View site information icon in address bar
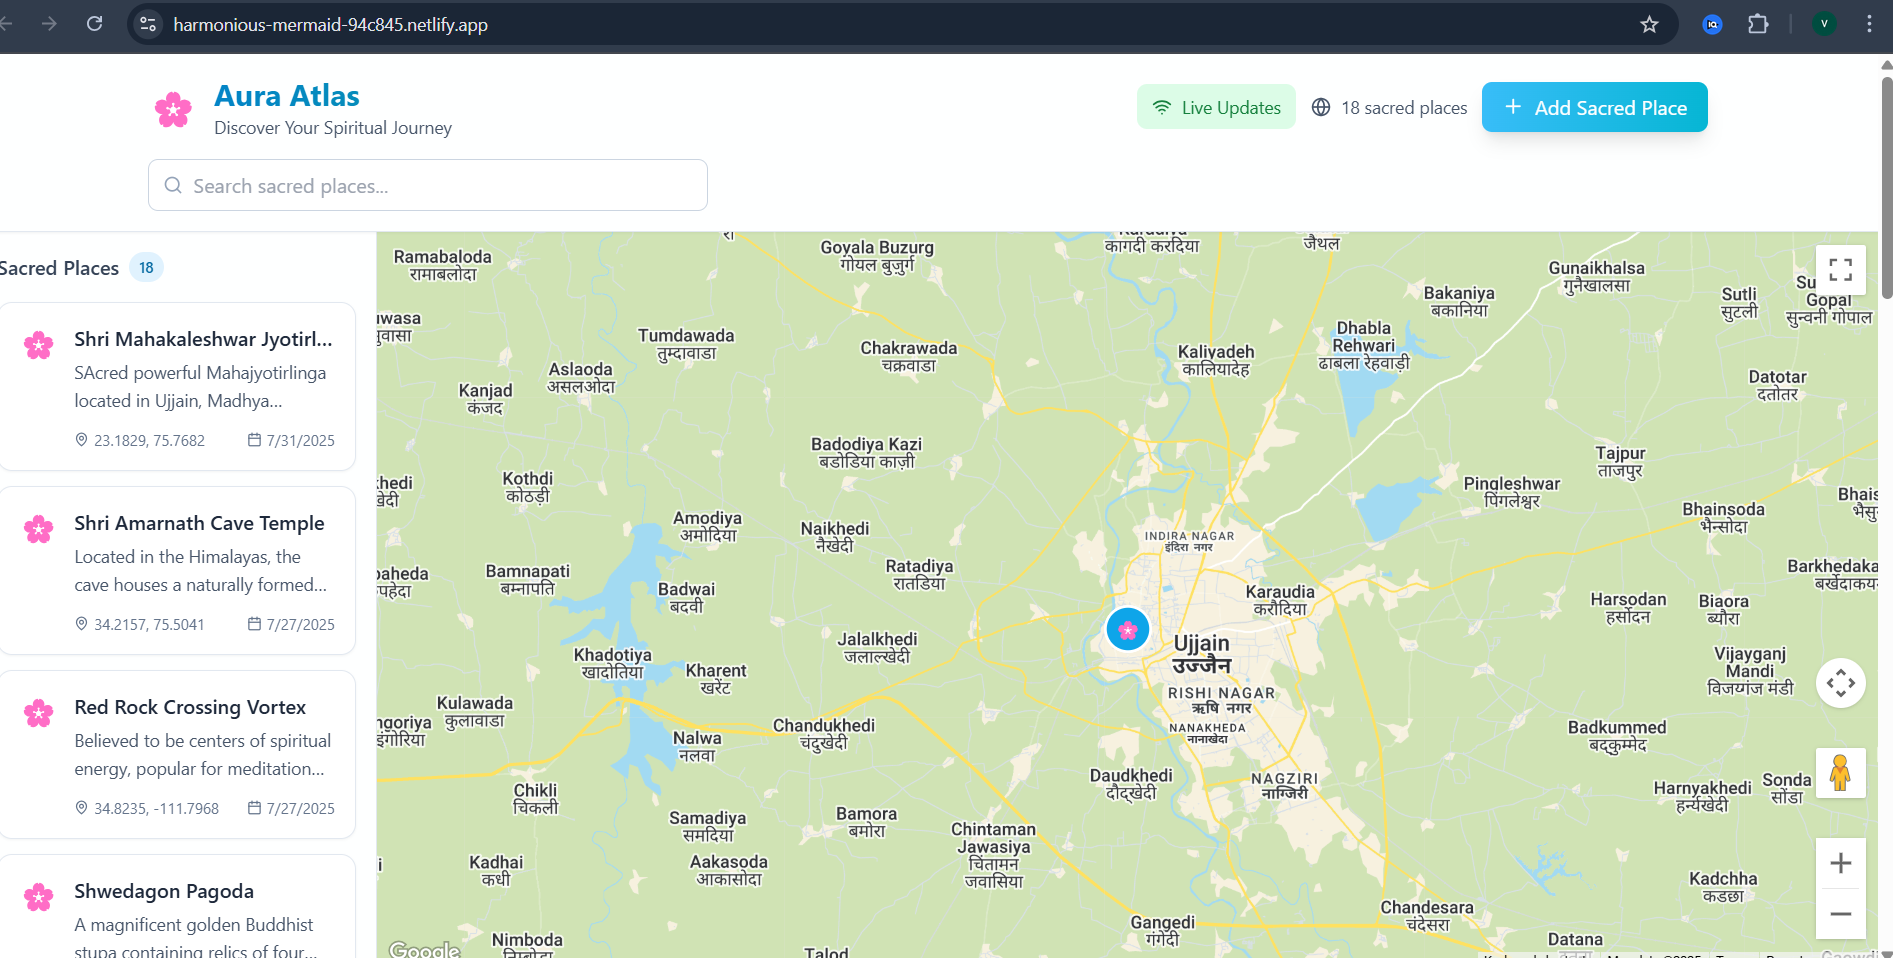The height and width of the screenshot is (958, 1893). (148, 24)
